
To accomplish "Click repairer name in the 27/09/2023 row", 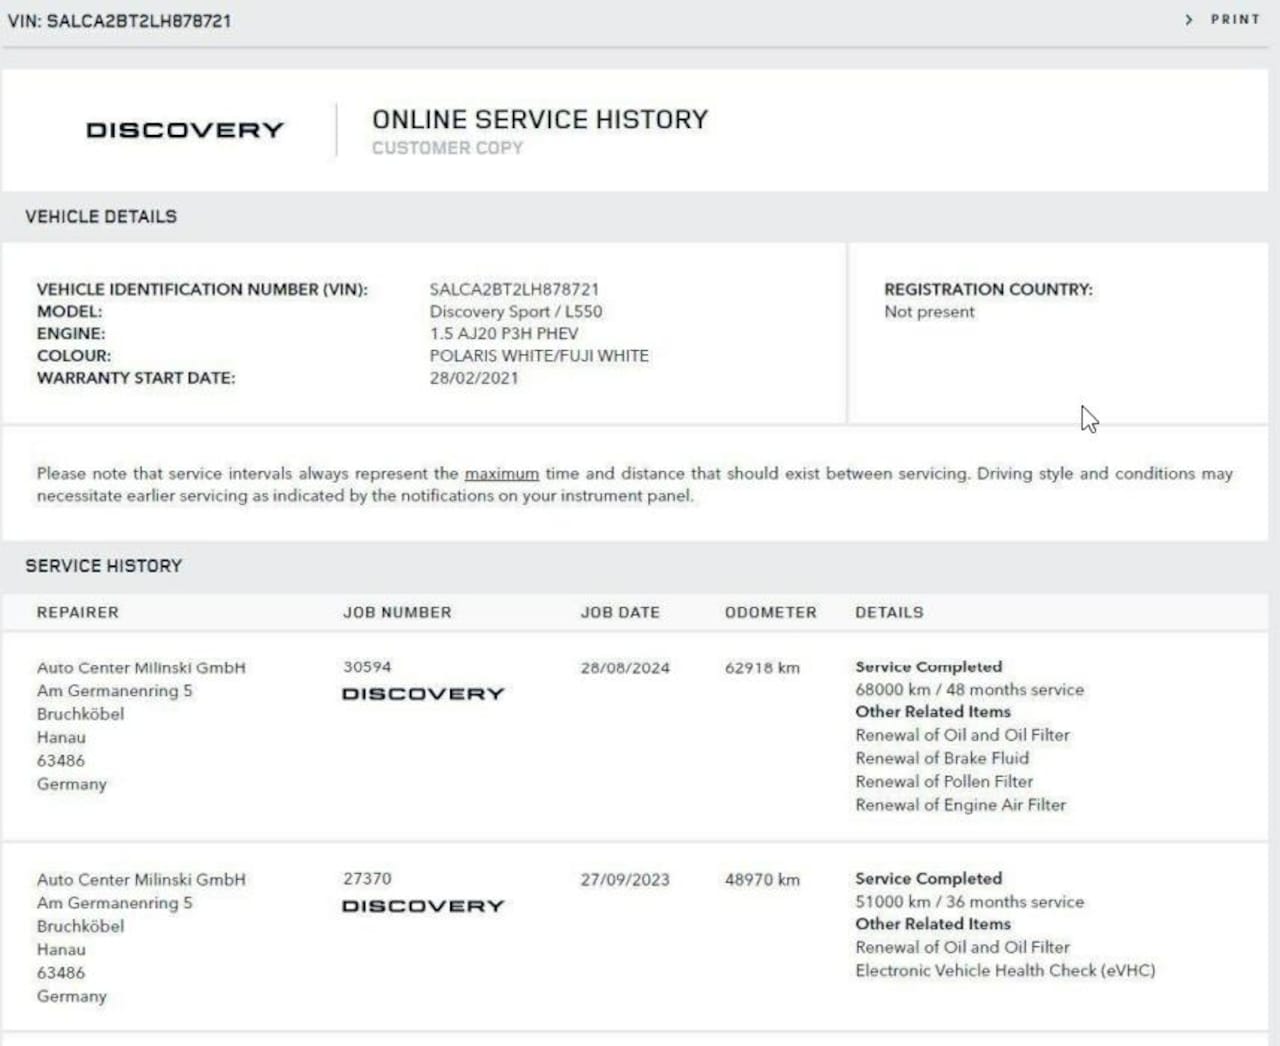I will 141,879.
